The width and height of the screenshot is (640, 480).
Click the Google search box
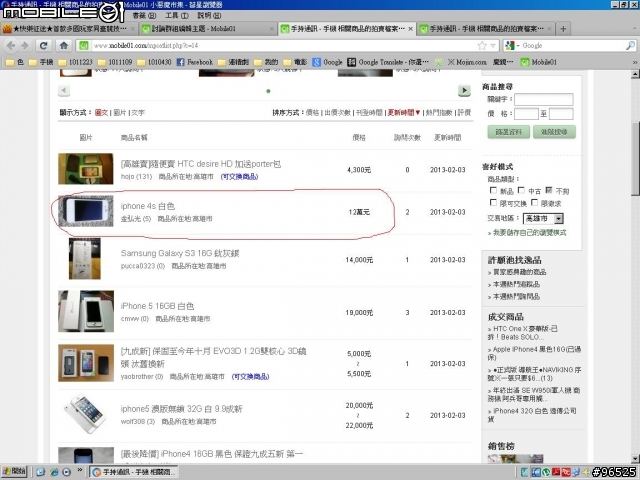(x=571, y=45)
